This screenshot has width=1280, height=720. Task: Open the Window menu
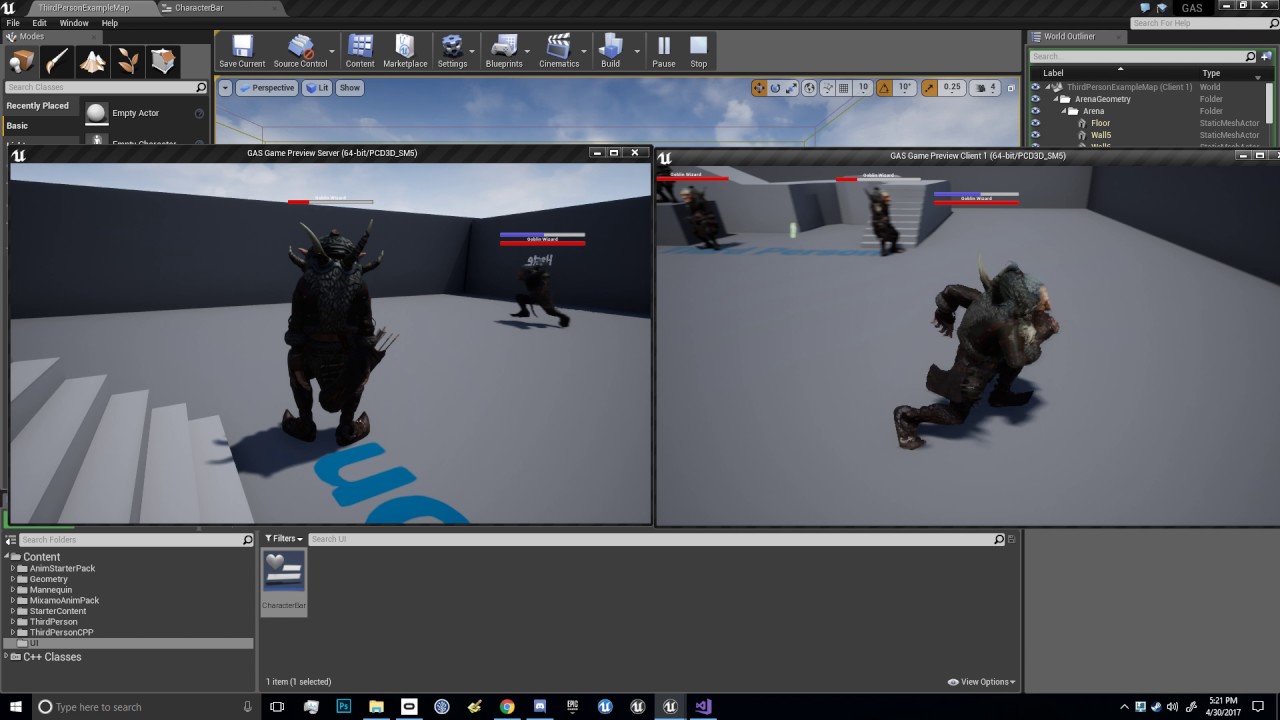(x=74, y=23)
